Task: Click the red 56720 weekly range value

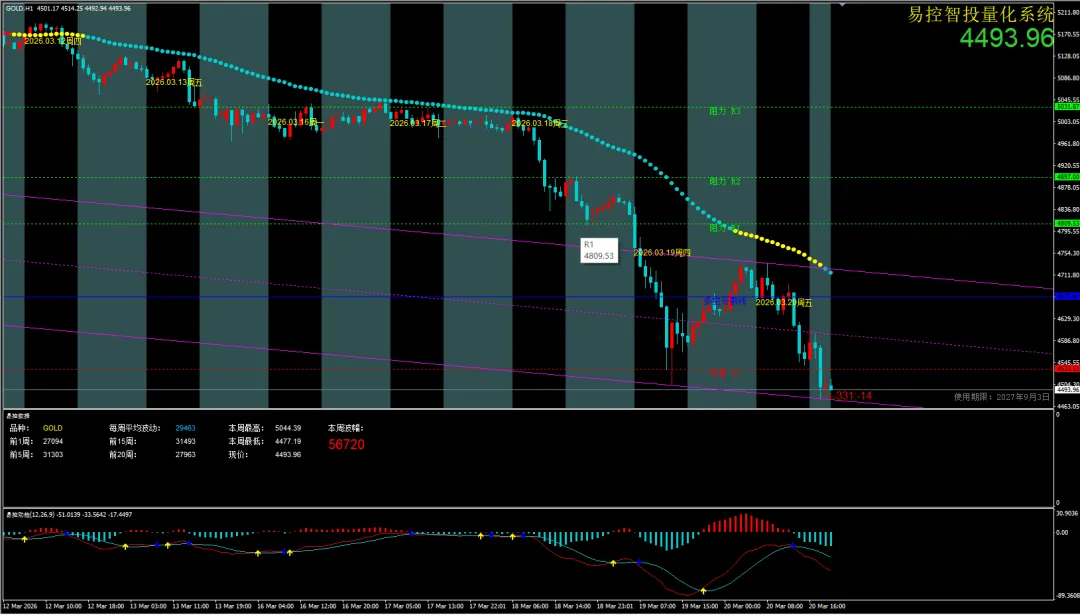Action: click(346, 445)
